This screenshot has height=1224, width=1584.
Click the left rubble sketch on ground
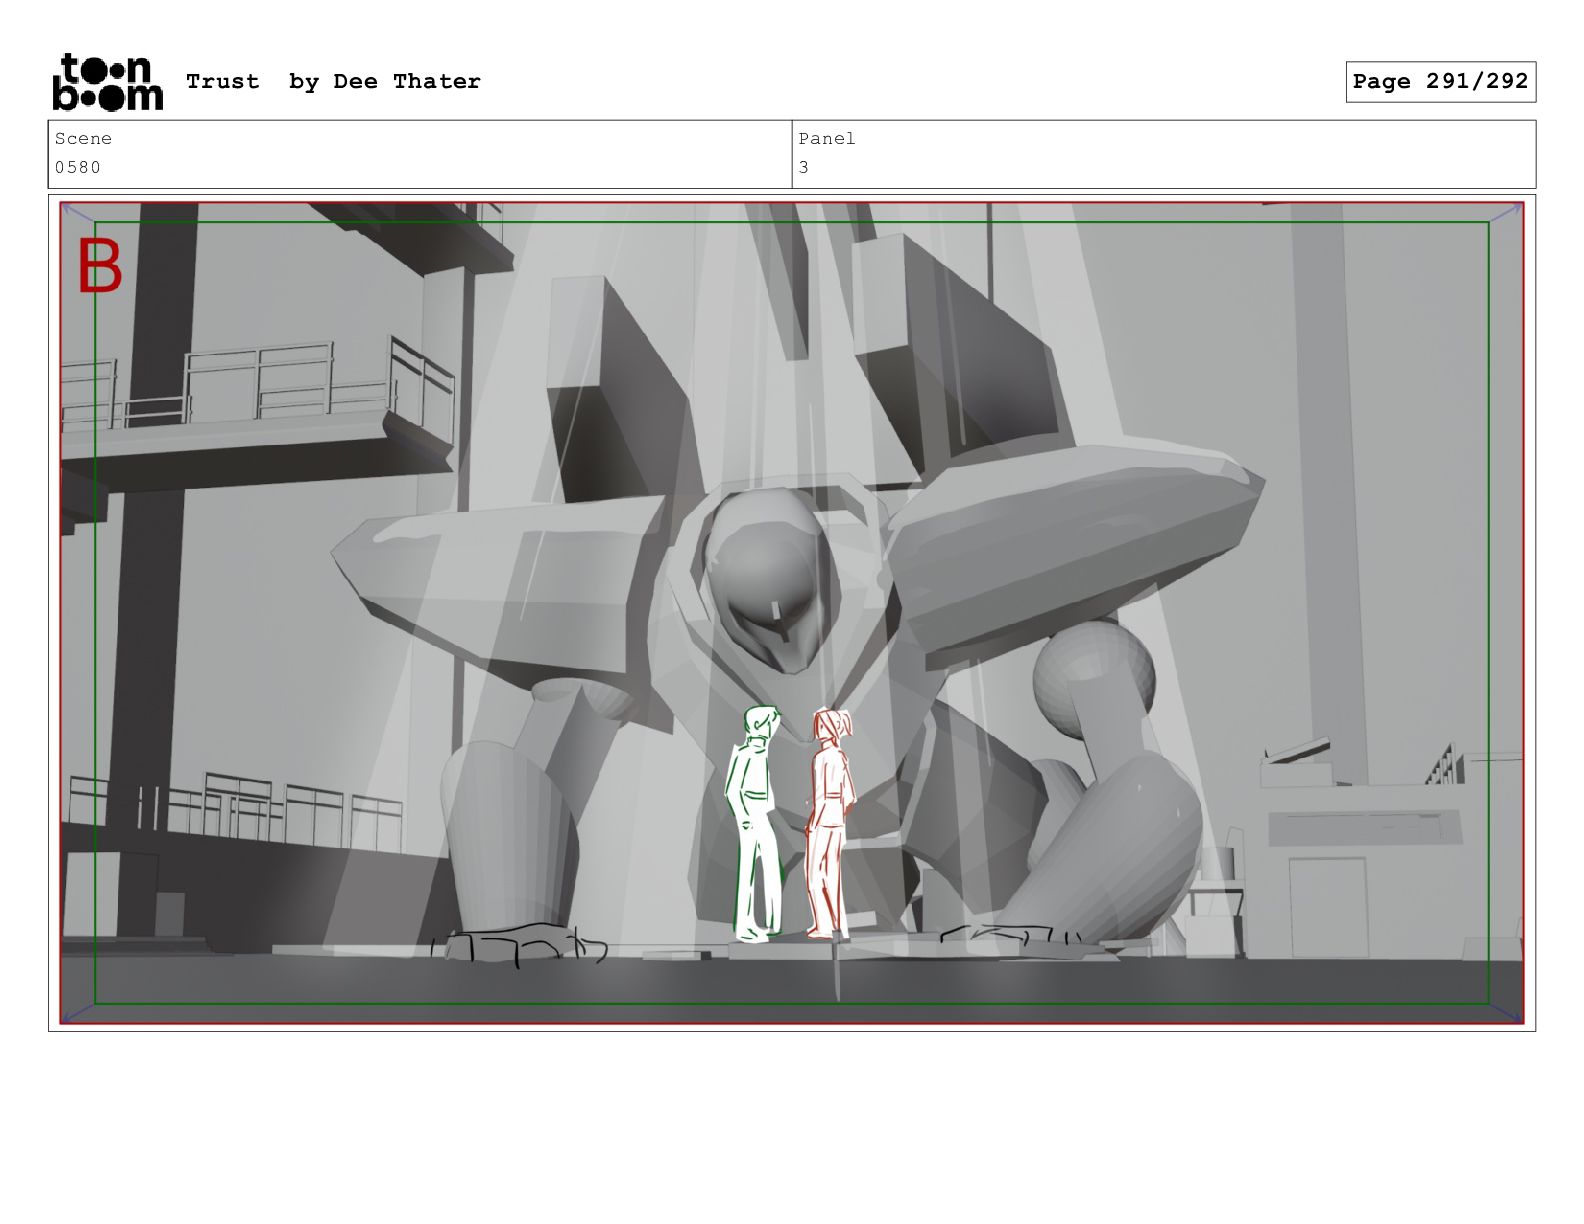coord(520,944)
